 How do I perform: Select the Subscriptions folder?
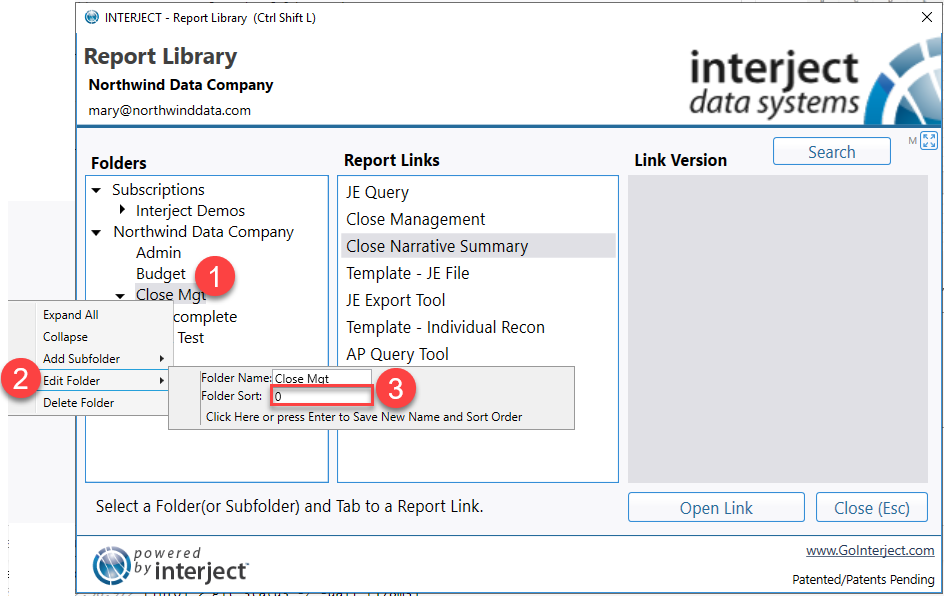click(x=158, y=190)
